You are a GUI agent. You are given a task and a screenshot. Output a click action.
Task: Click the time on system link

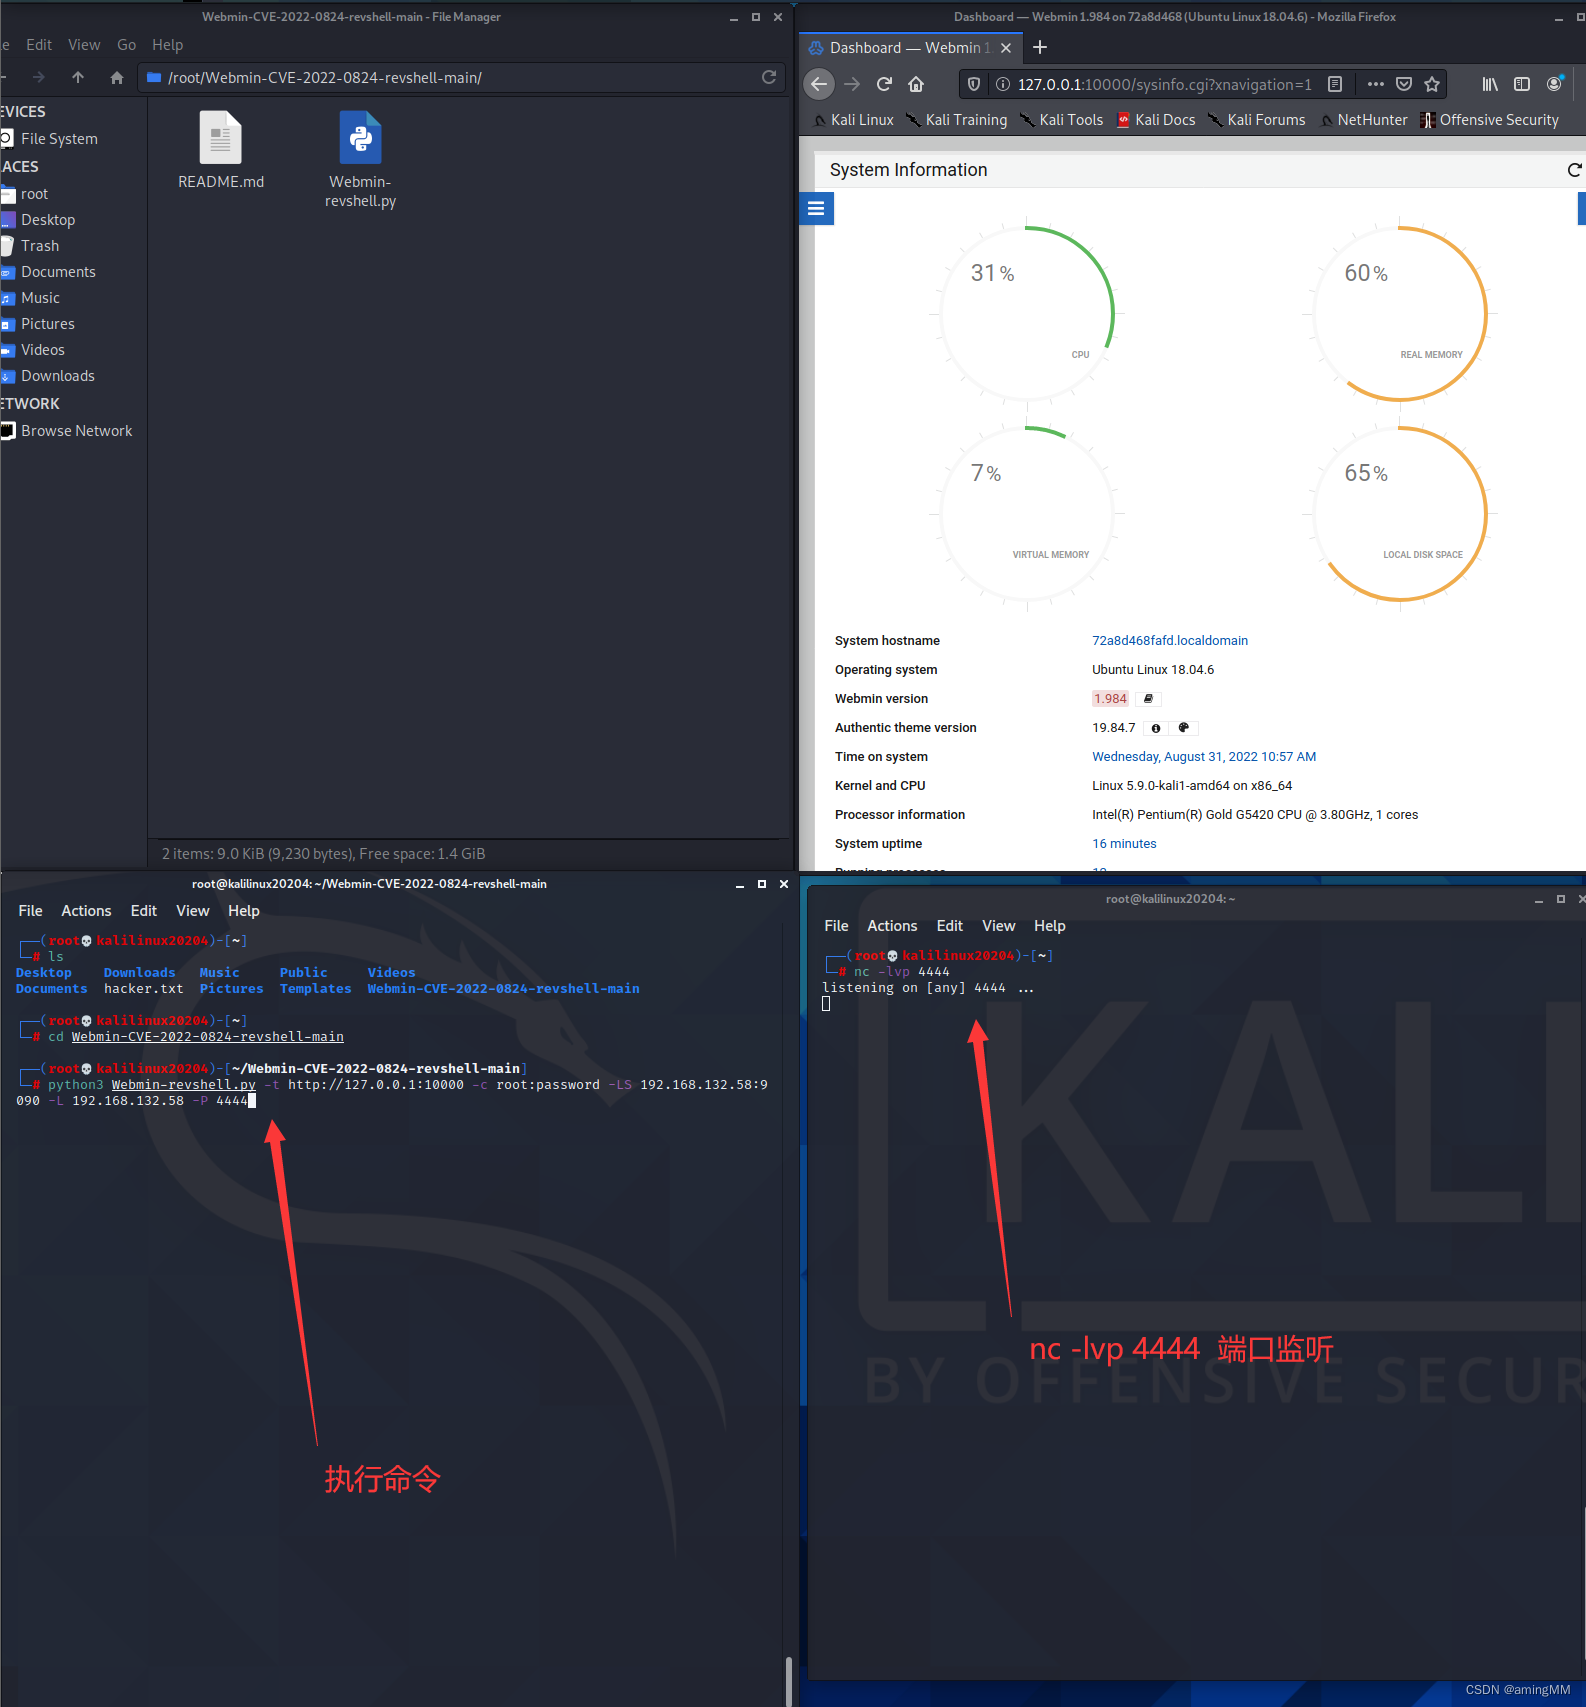click(x=1204, y=757)
